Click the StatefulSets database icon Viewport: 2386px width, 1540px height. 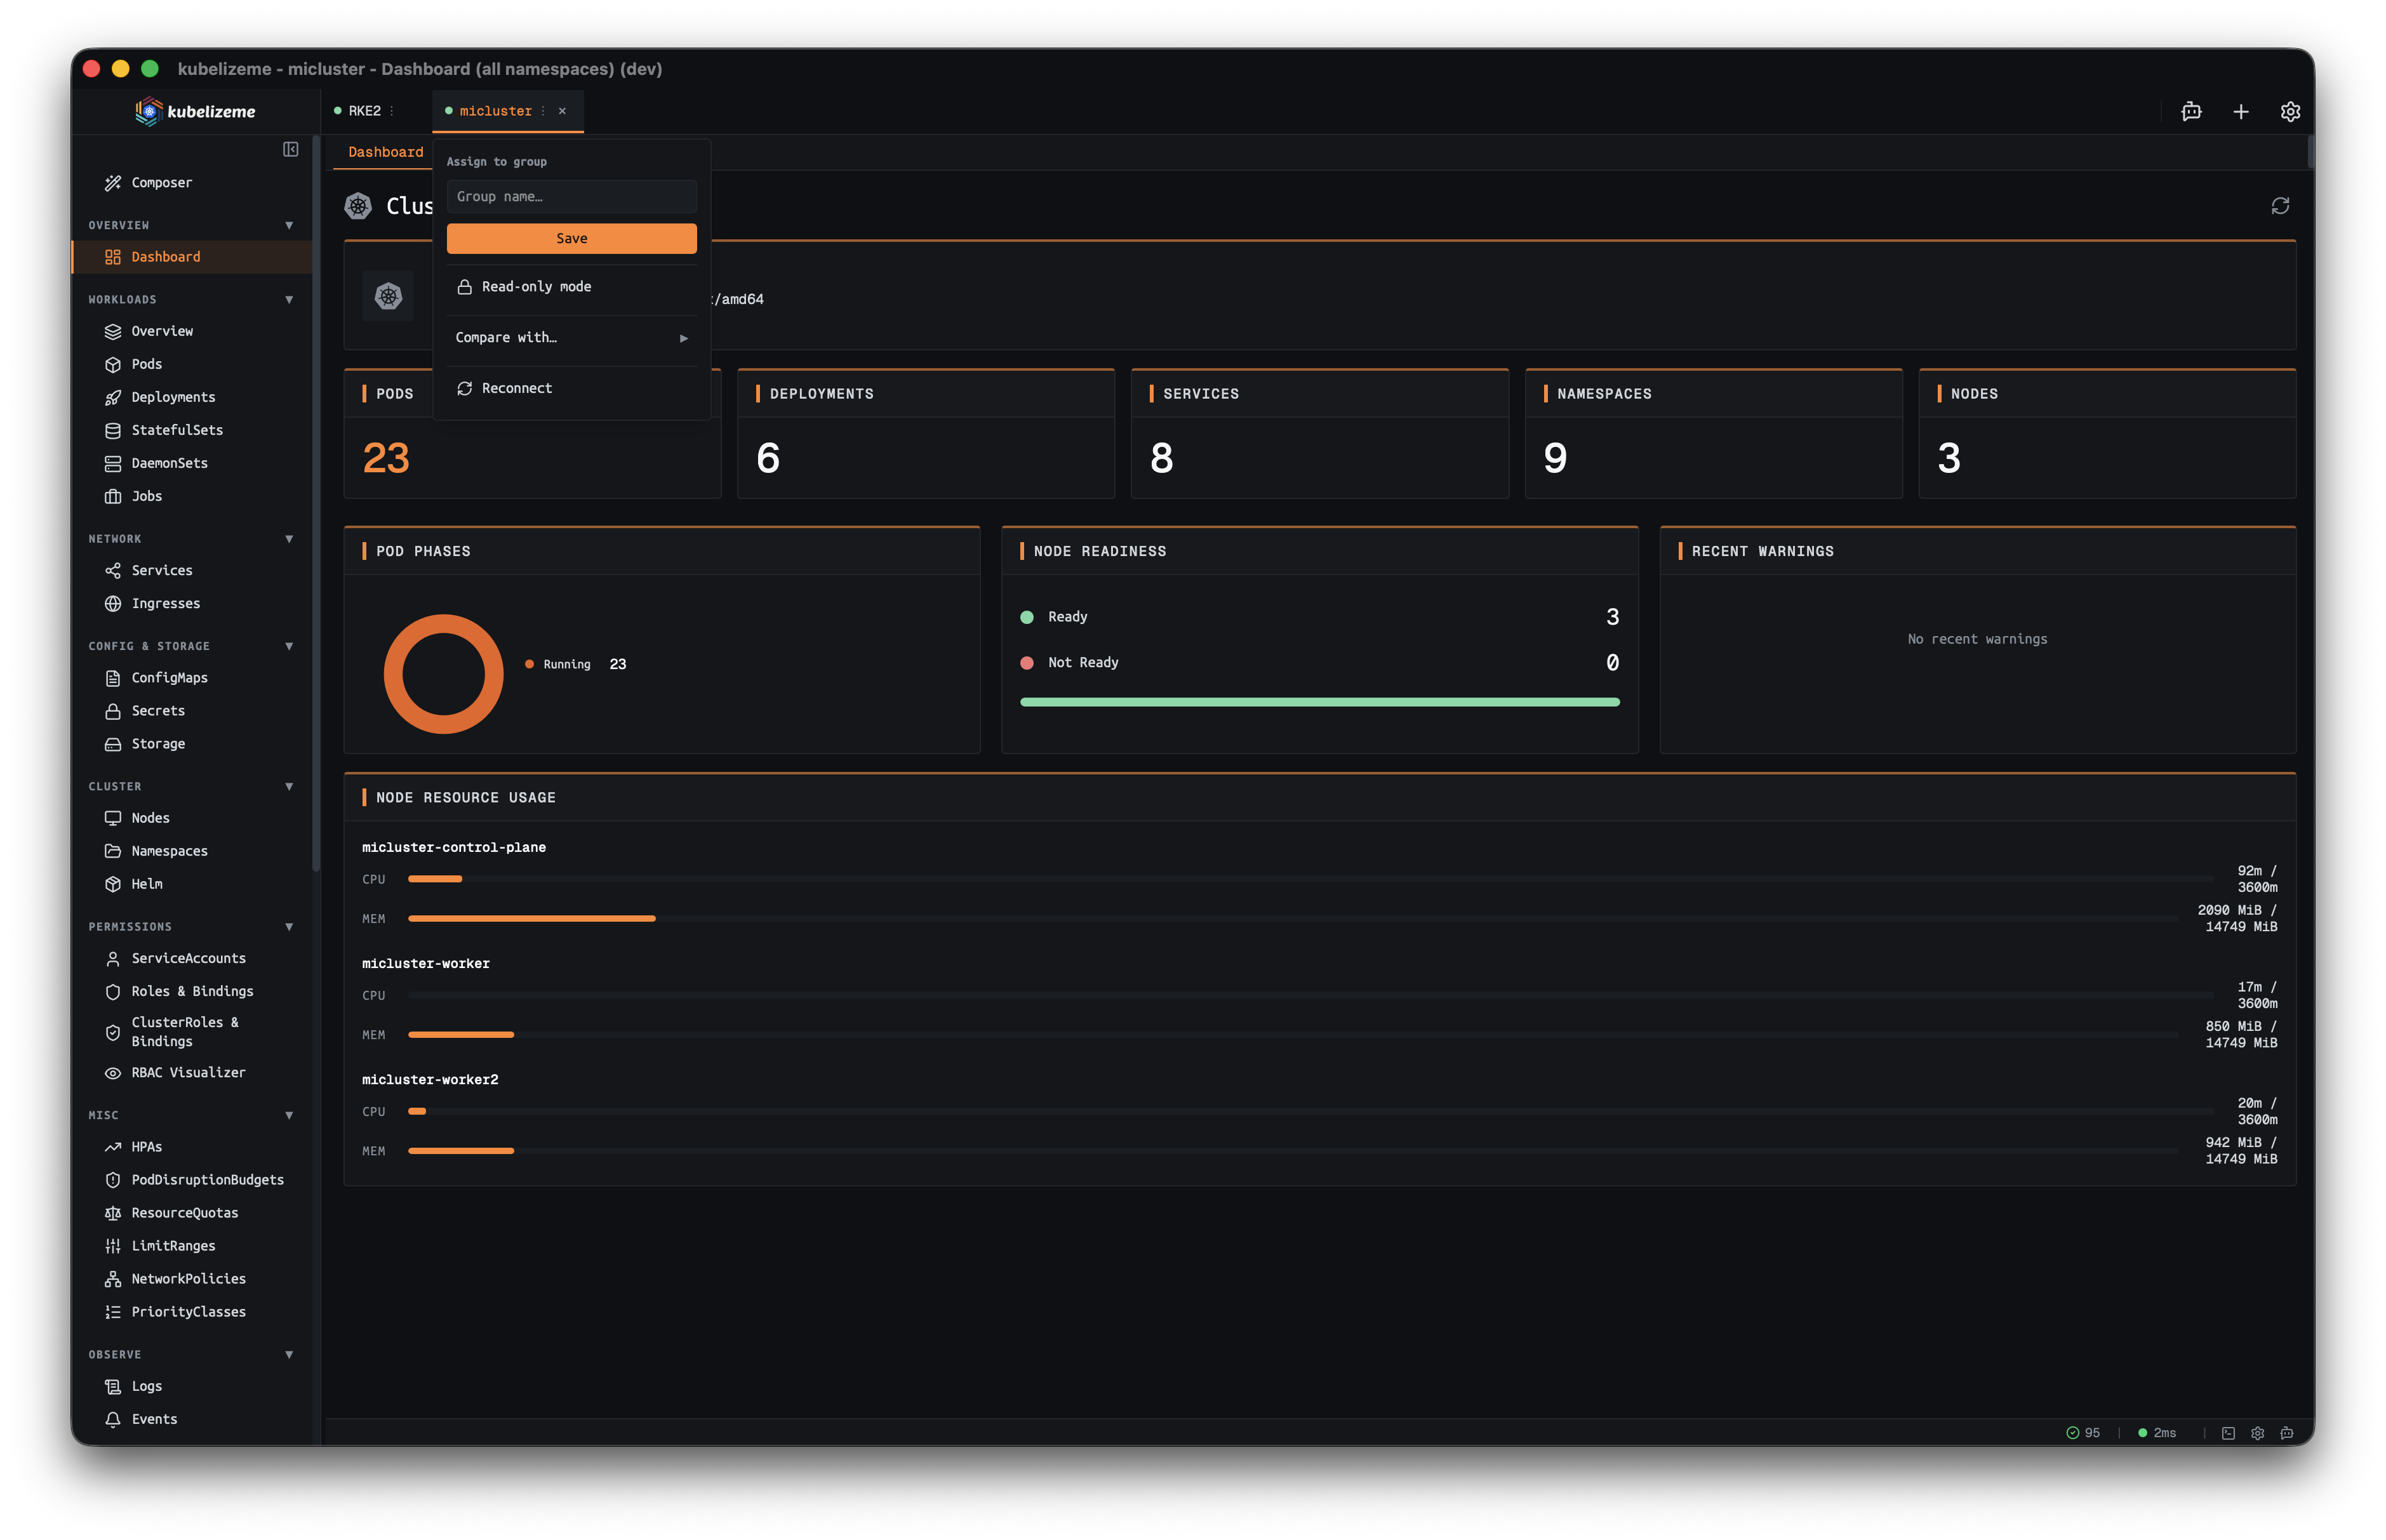pos(113,431)
